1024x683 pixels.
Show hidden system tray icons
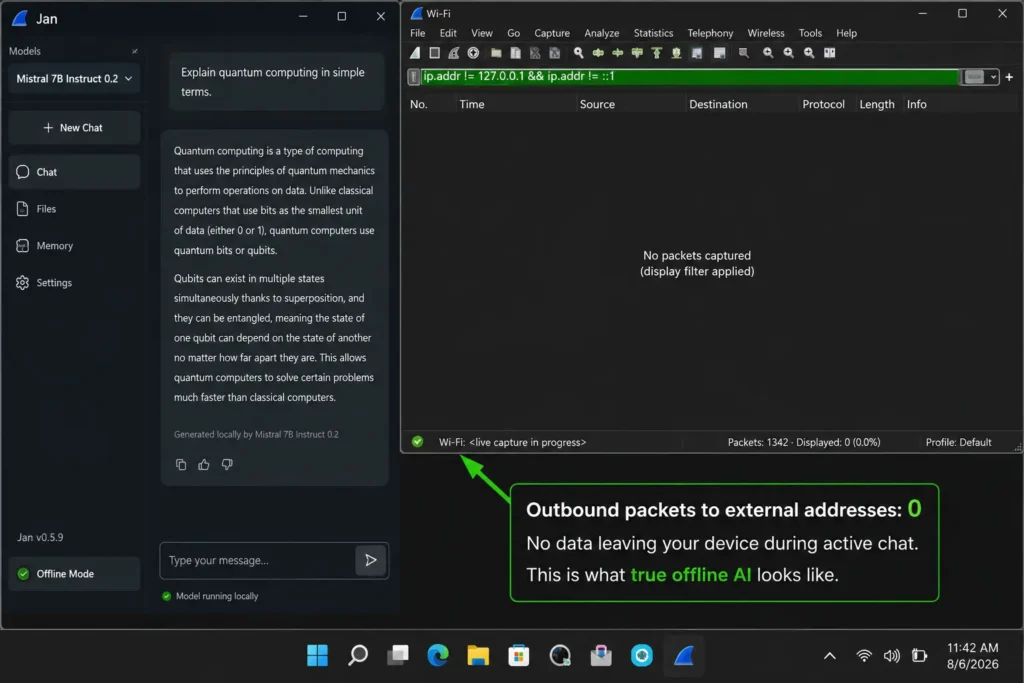pos(829,656)
